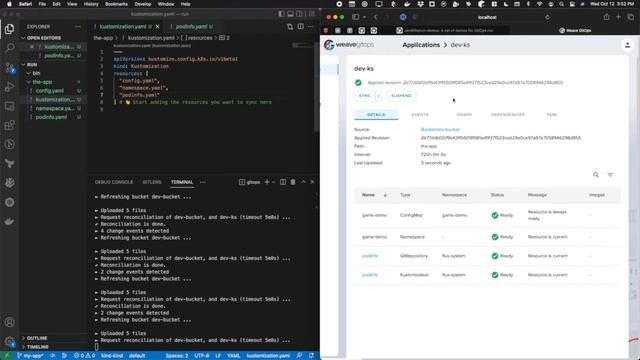Open the Manage gear icon in VS Code

pyautogui.click(x=9, y=341)
